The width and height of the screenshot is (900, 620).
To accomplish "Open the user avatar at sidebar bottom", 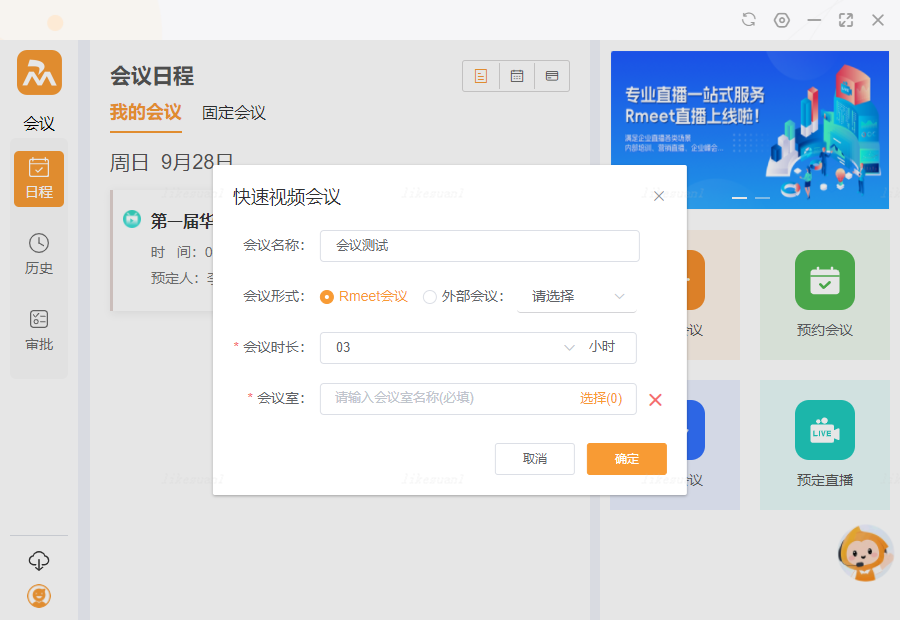I will tap(39, 596).
